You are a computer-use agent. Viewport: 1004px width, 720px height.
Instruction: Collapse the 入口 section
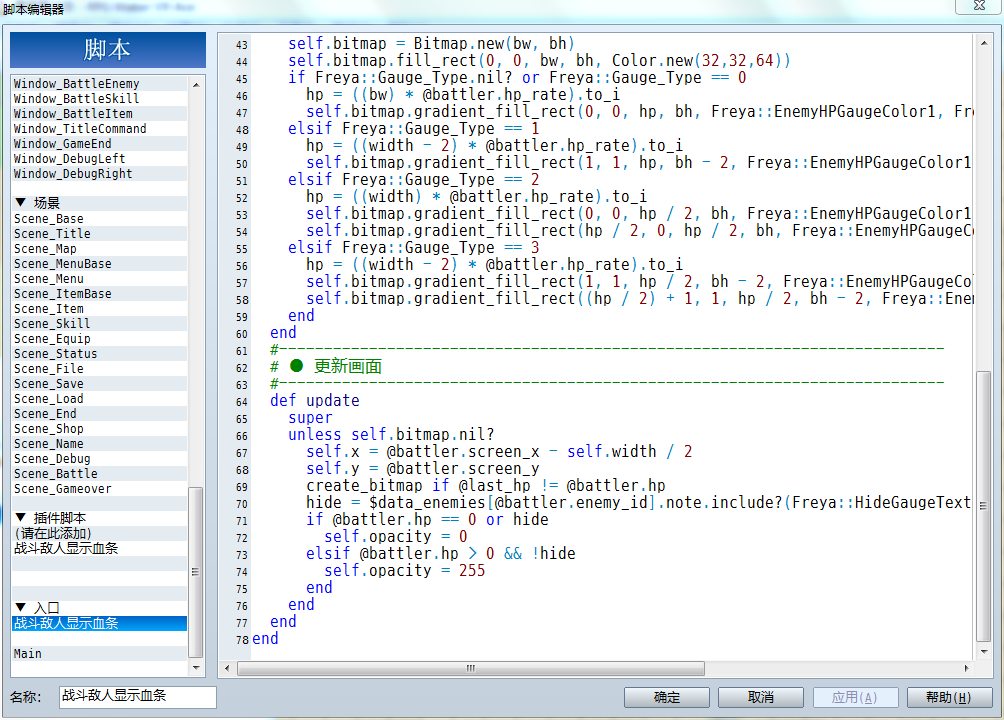[21, 607]
